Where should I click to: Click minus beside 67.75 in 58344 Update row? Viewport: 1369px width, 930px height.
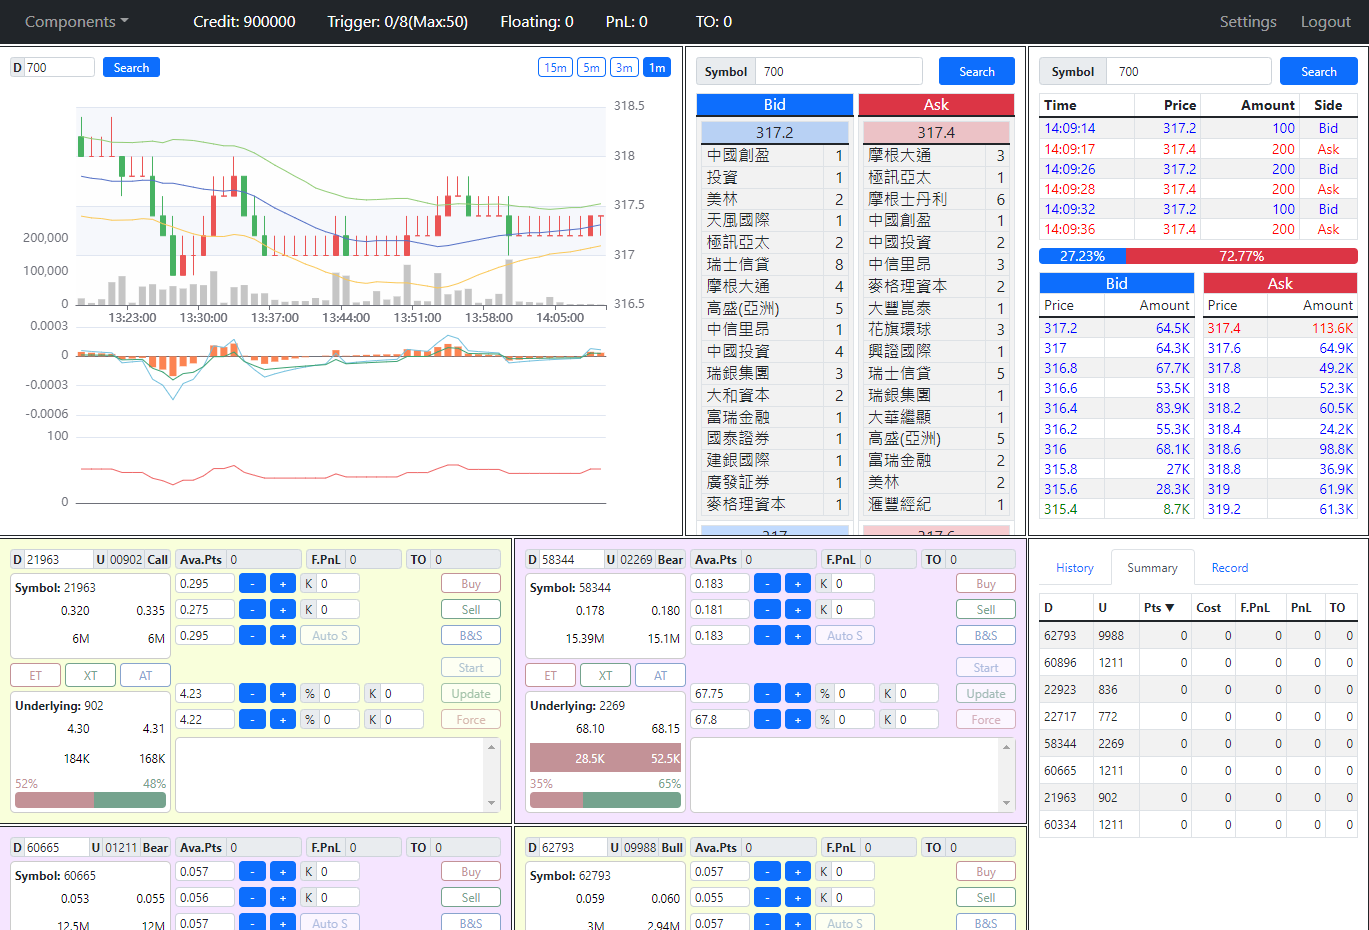click(767, 694)
